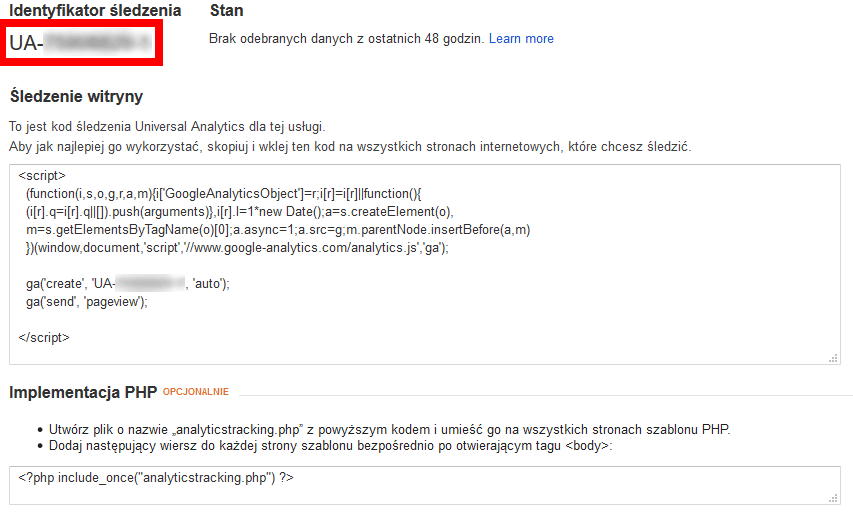Grab the PHP include box resize handle

click(833, 498)
